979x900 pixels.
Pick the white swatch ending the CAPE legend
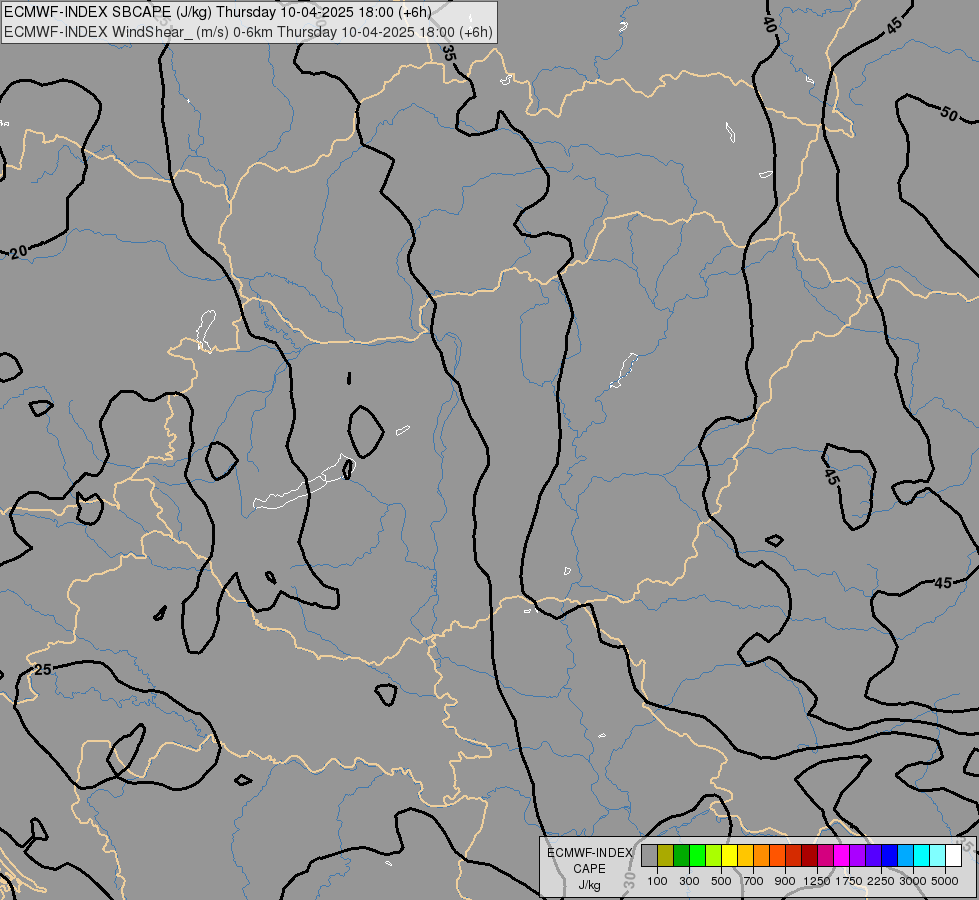point(953,855)
